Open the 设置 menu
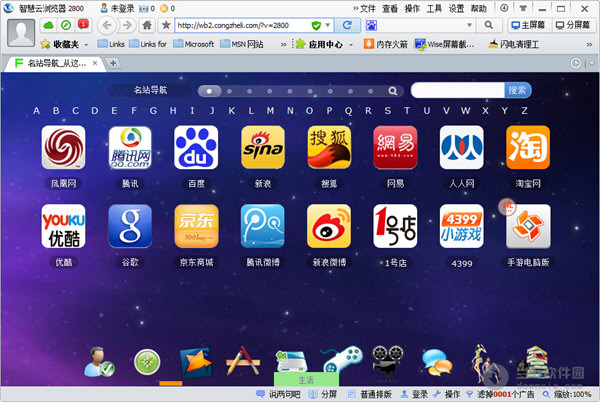This screenshot has width=600, height=402. (x=457, y=8)
